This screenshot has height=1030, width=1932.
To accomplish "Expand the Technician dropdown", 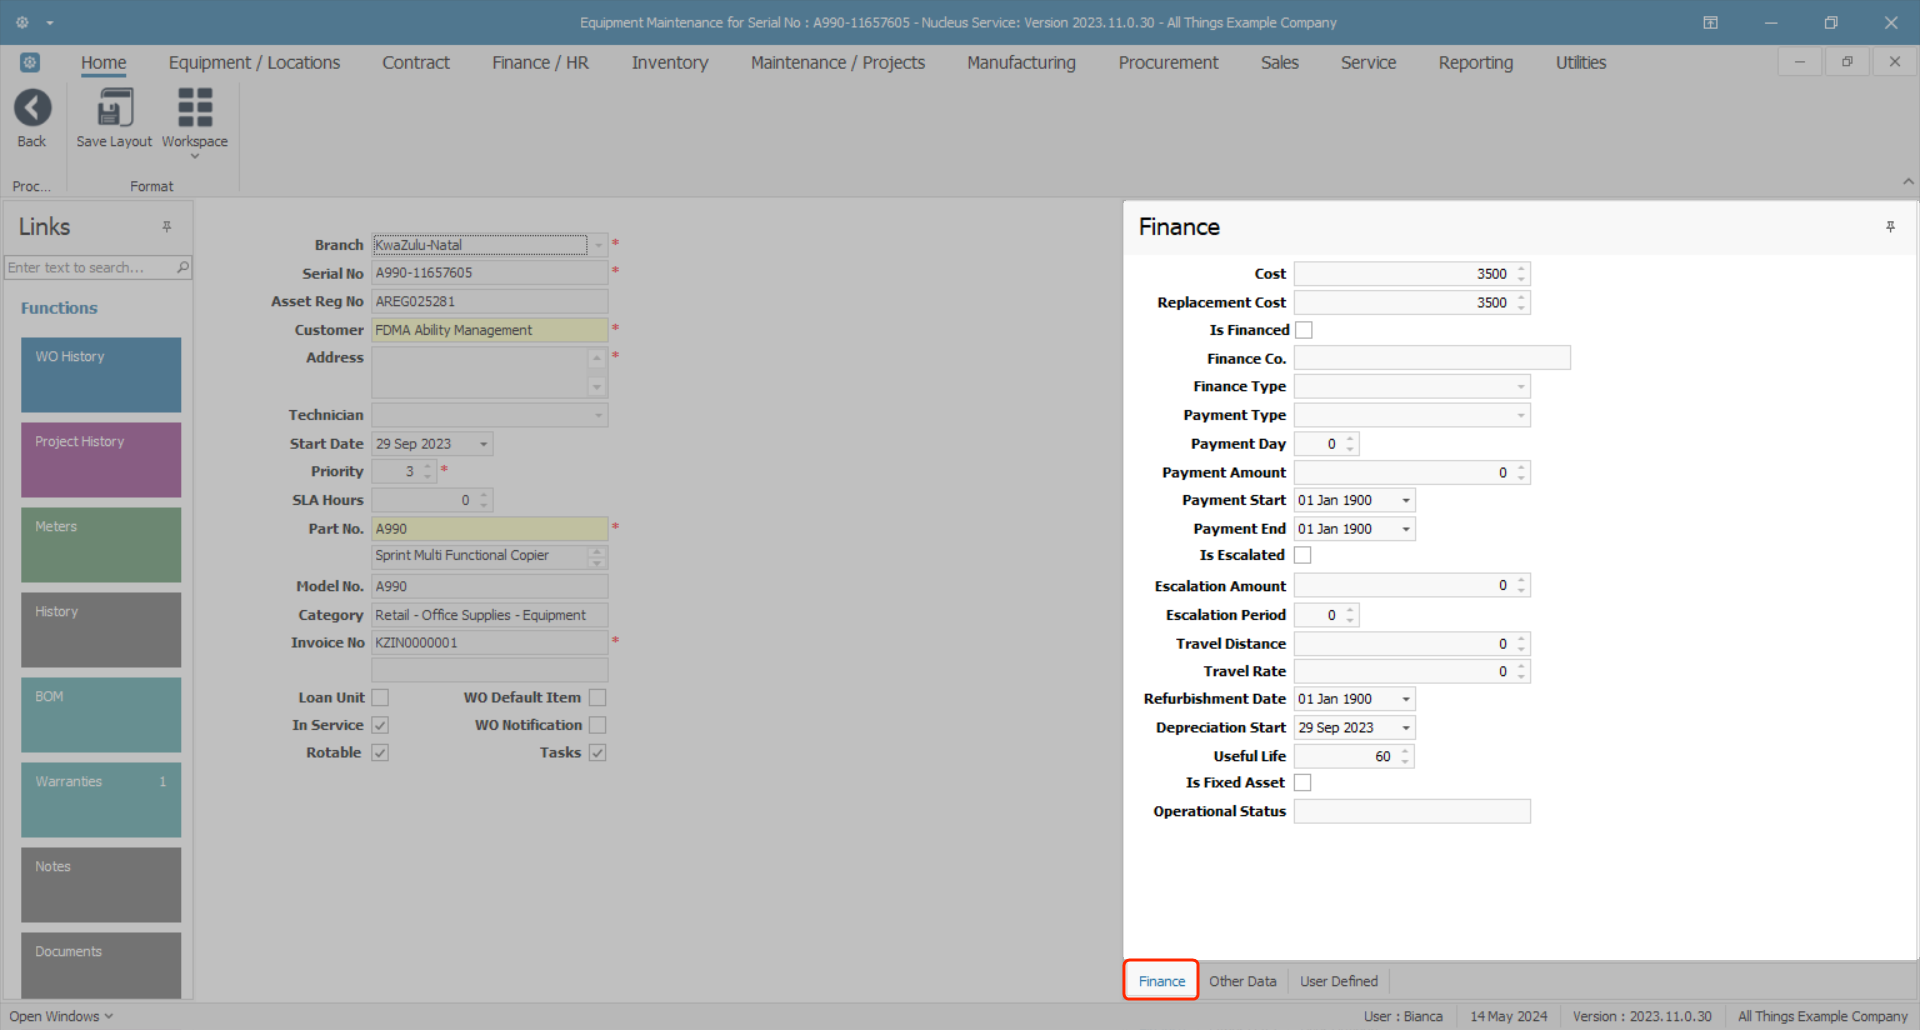I will click(x=598, y=415).
